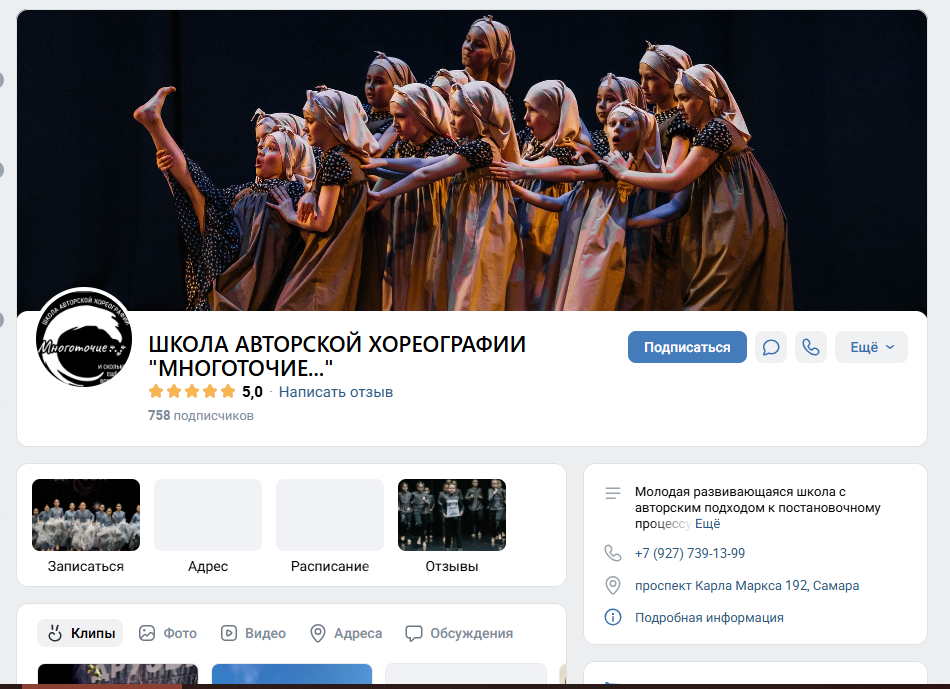The width and height of the screenshot is (950, 689).
Task: Switch to the Обсуждения tab
Action: pos(459,633)
